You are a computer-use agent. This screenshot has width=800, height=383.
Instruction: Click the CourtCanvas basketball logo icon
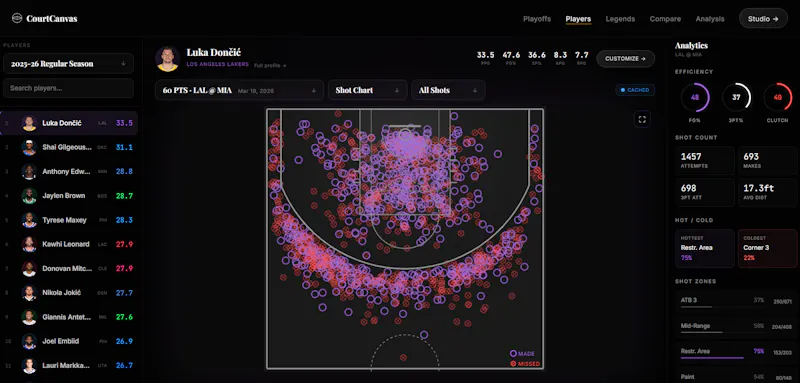[x=17, y=18]
